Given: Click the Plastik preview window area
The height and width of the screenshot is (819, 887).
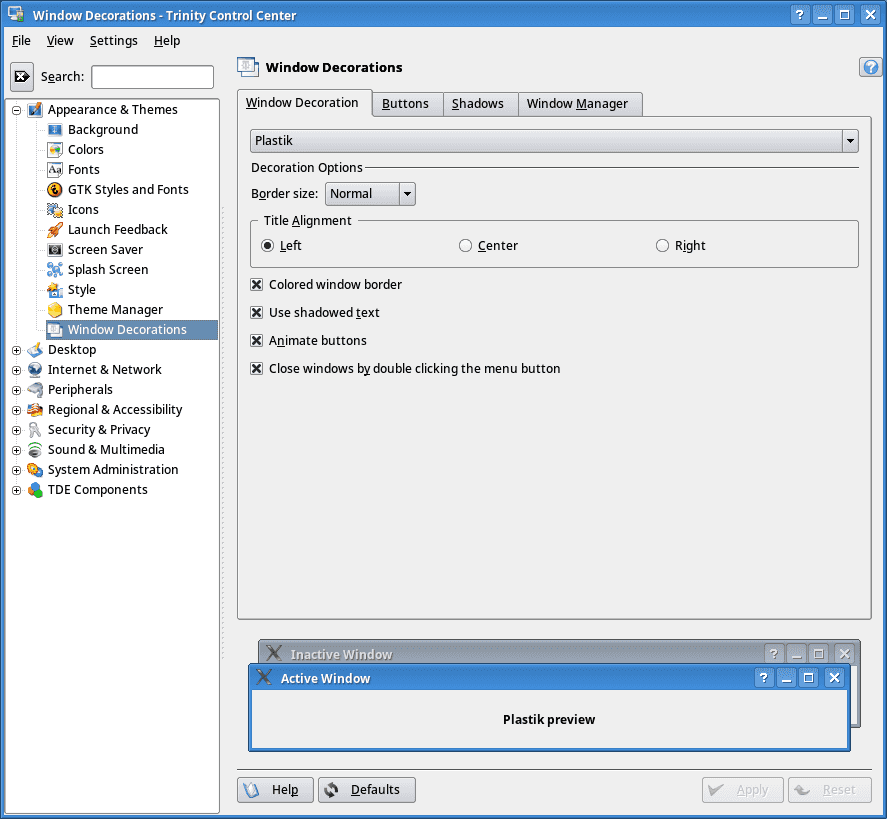Looking at the screenshot, I should (549, 719).
